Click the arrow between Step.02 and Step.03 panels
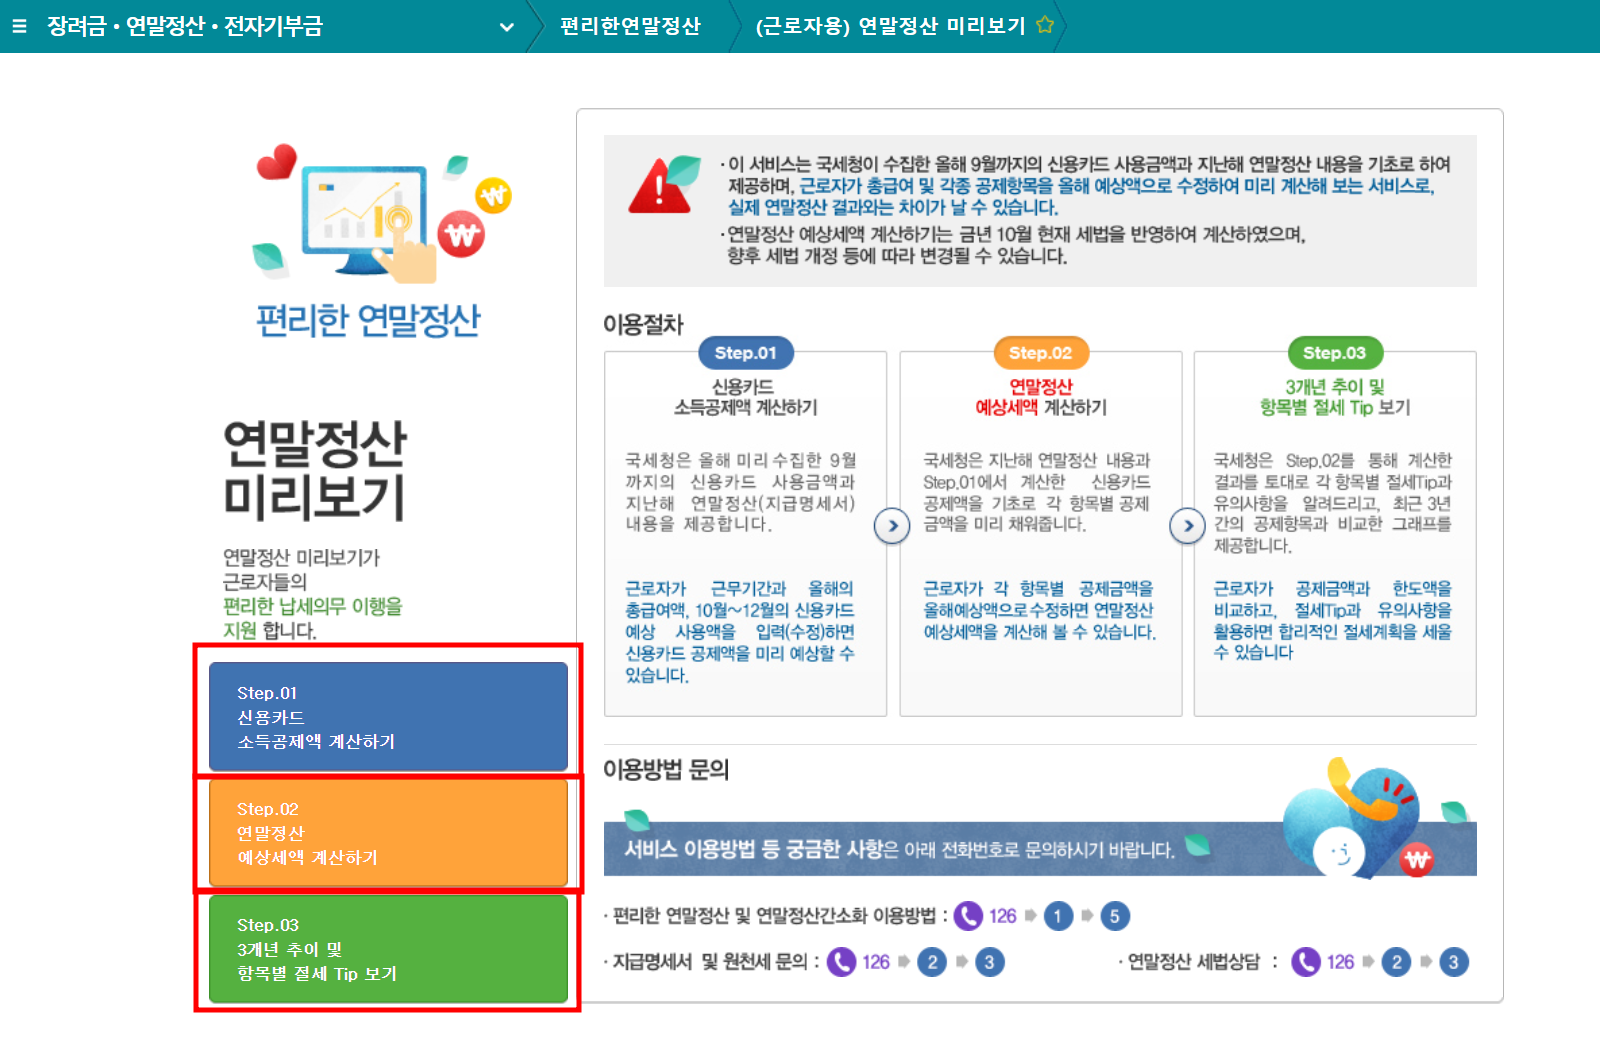Image resolution: width=1600 pixels, height=1041 pixels. 1187,526
